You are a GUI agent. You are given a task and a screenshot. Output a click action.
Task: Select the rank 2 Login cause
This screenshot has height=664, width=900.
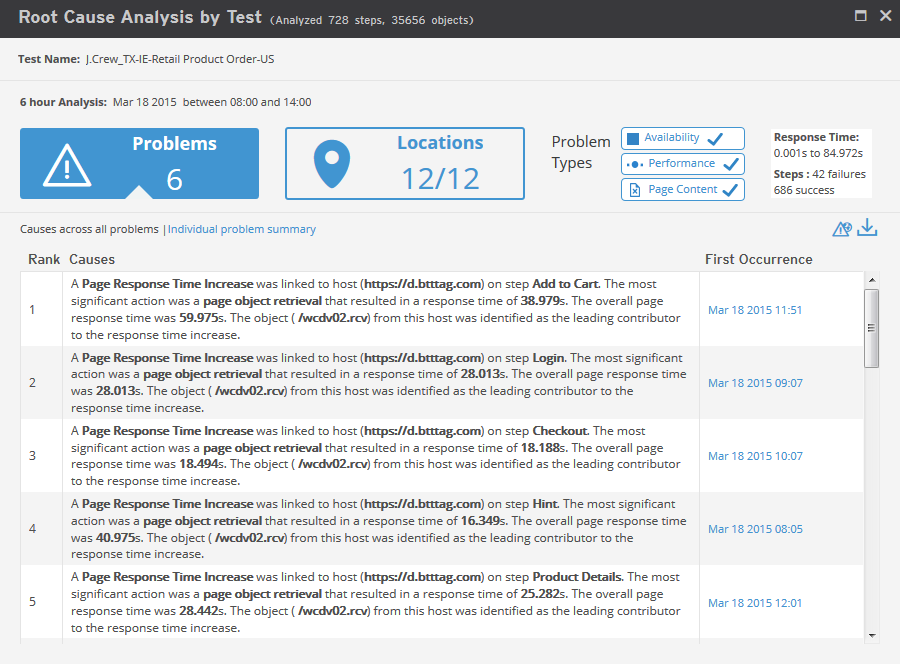click(379, 383)
